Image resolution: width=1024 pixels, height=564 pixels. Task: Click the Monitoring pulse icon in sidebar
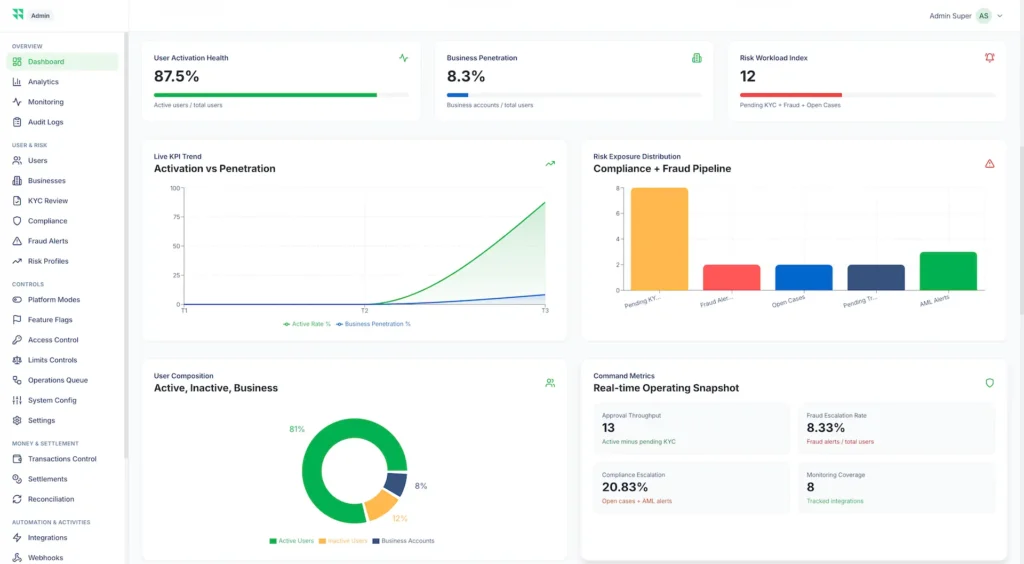(17, 102)
